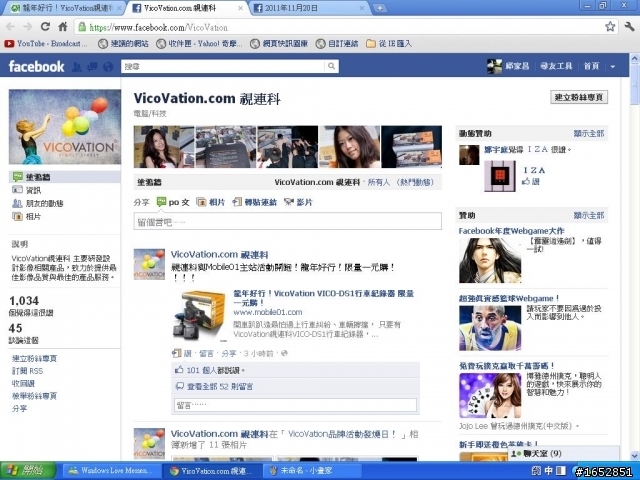Open the VICO-DS1 dashcam product thumbnail

pyautogui.click(x=200, y=315)
